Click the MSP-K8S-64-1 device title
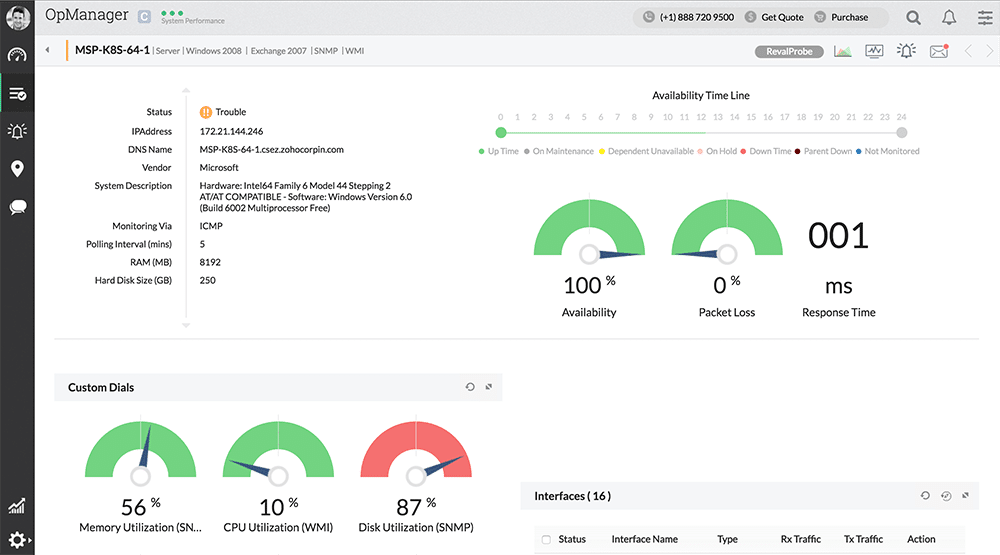 coord(112,50)
